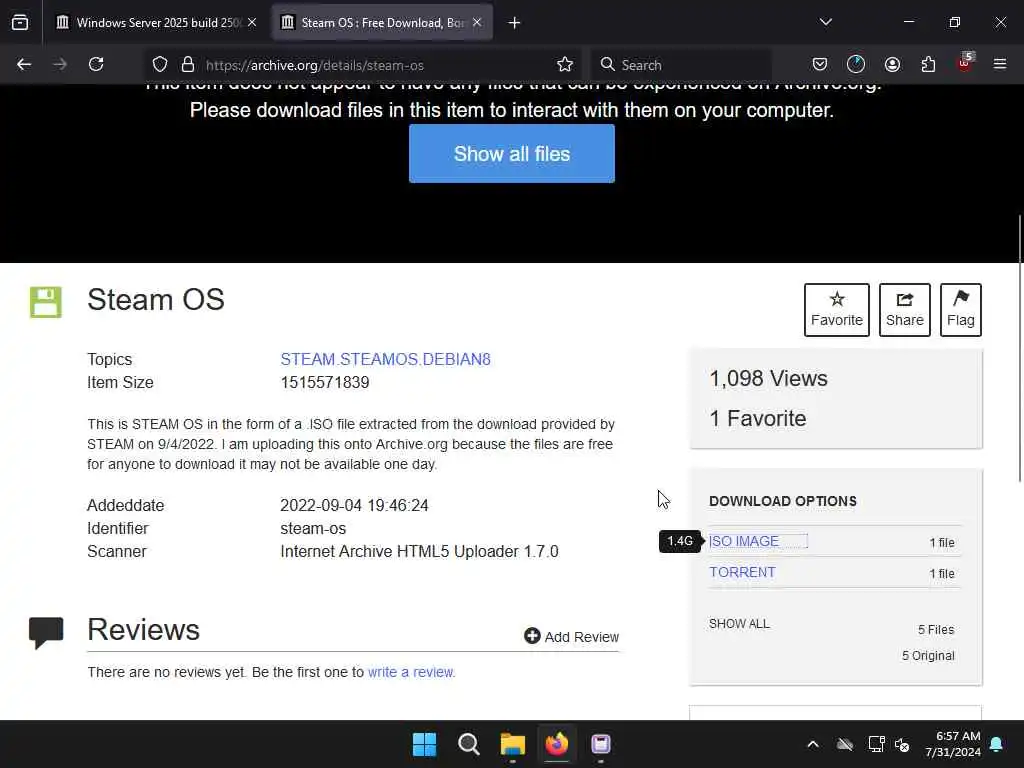Click the site security padlock icon
Viewport: 1024px width, 768px height.
click(188, 65)
